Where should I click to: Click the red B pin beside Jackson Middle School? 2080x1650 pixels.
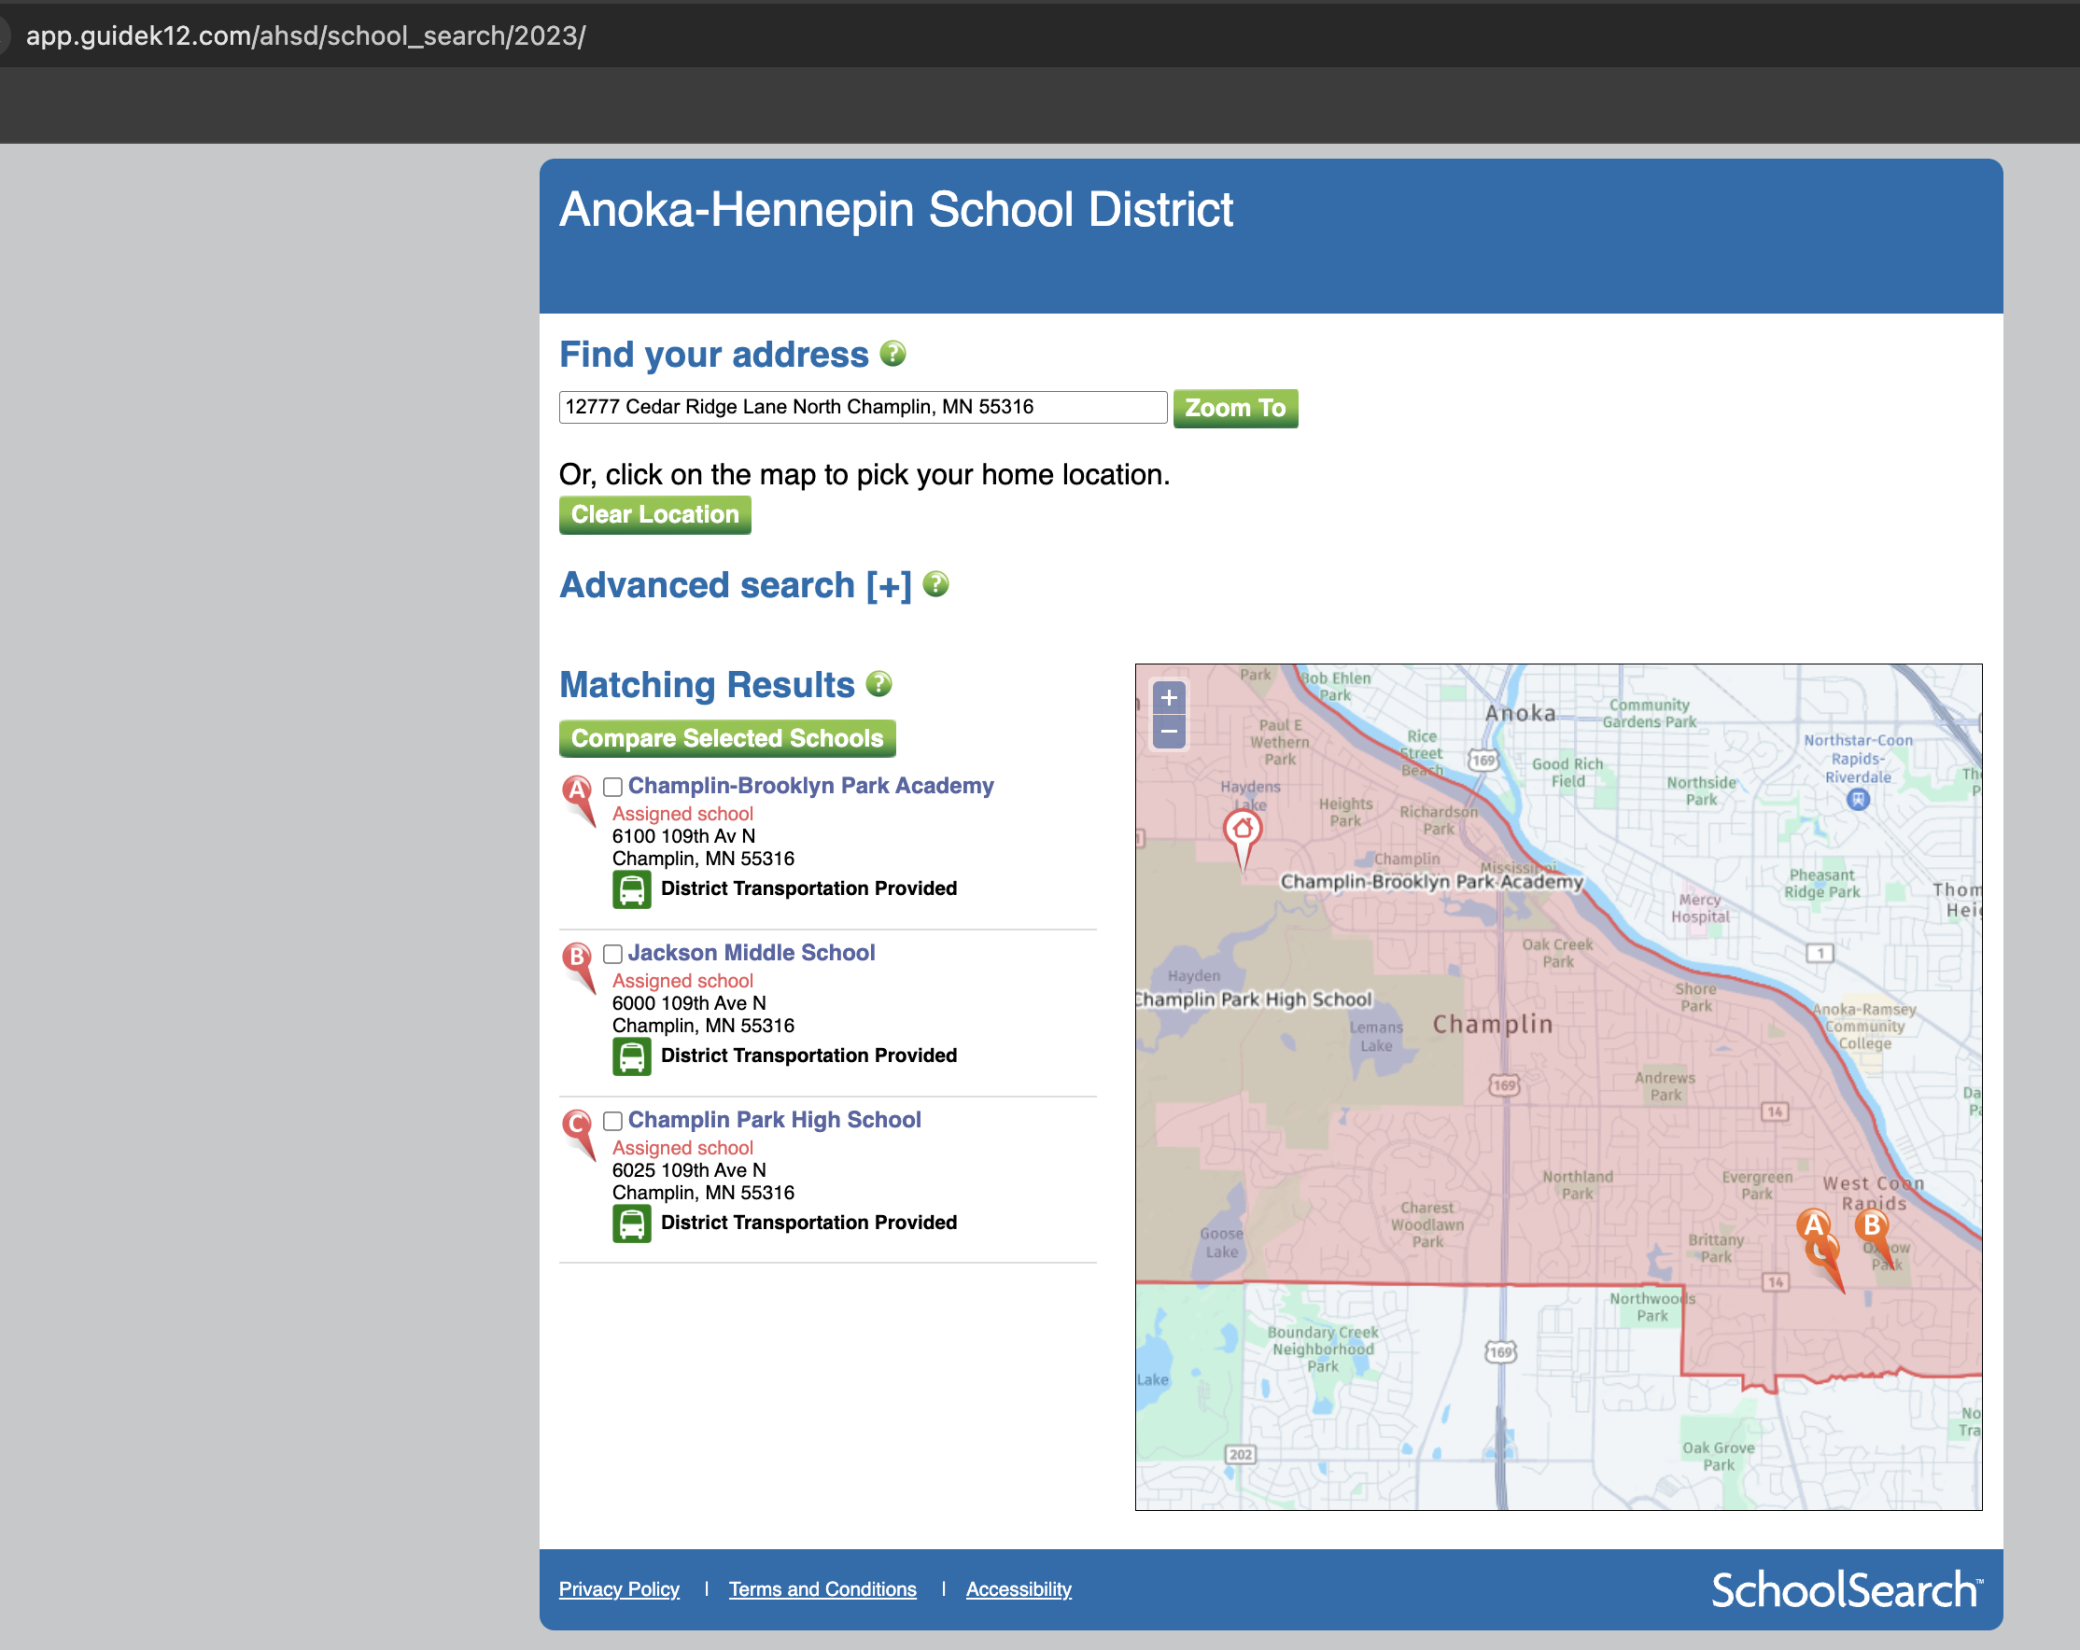pos(578,966)
